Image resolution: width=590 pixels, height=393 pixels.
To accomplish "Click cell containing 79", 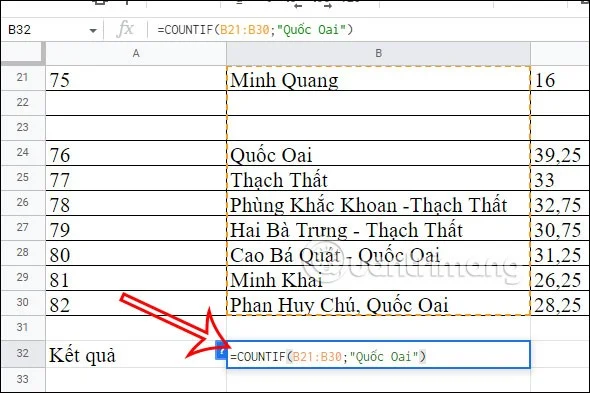I will 136,228.
